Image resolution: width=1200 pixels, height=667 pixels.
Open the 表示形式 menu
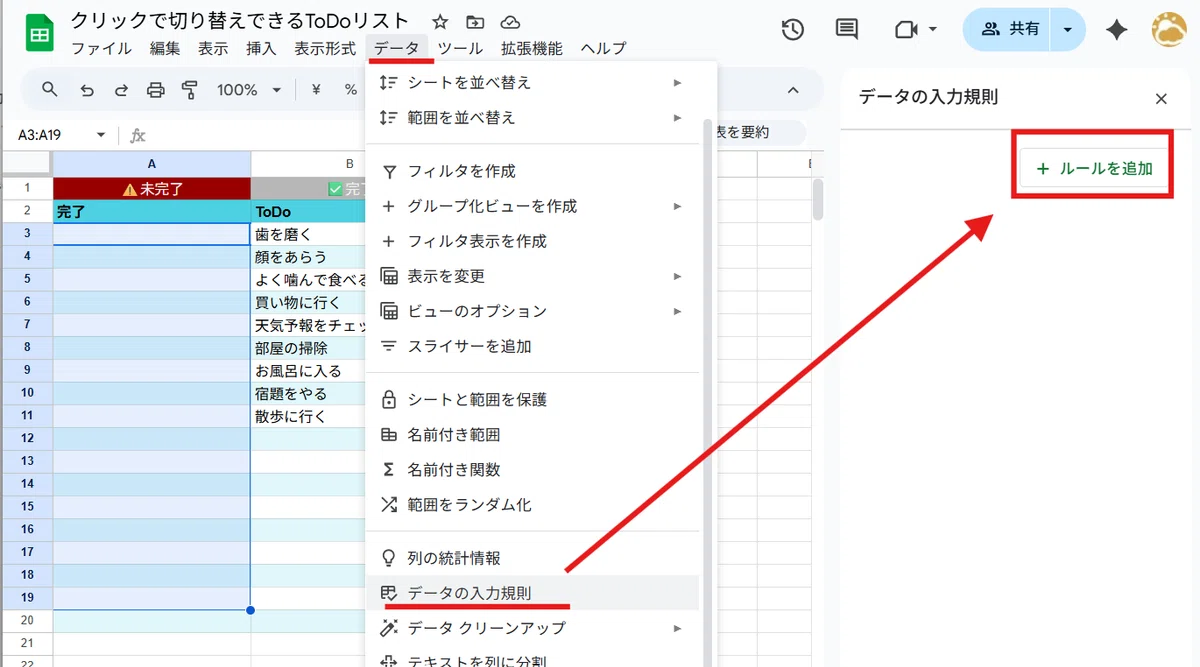pos(325,48)
